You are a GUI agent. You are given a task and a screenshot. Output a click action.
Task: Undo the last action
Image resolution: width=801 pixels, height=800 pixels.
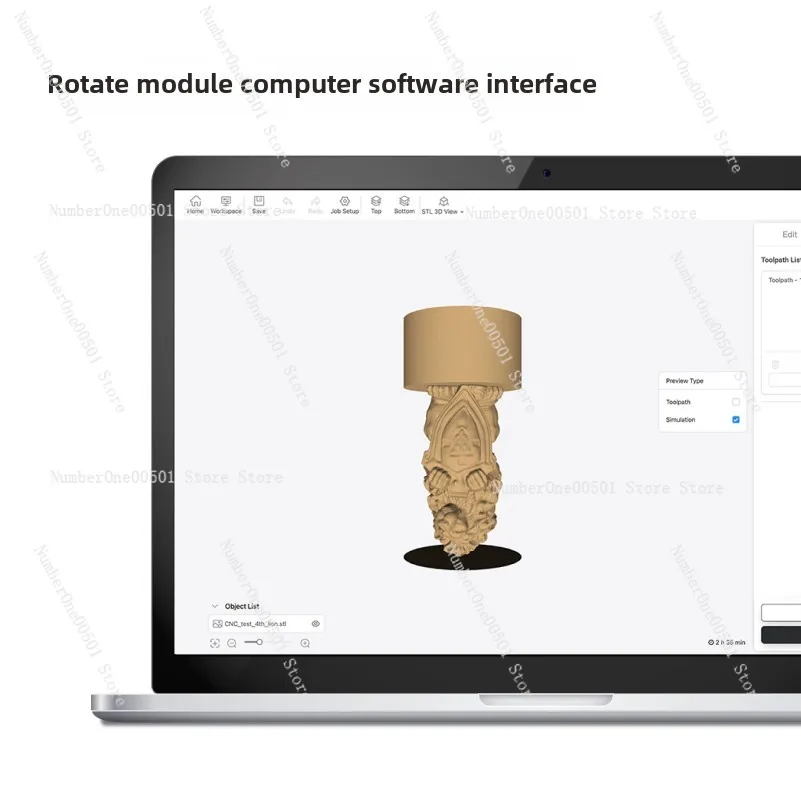[288, 205]
